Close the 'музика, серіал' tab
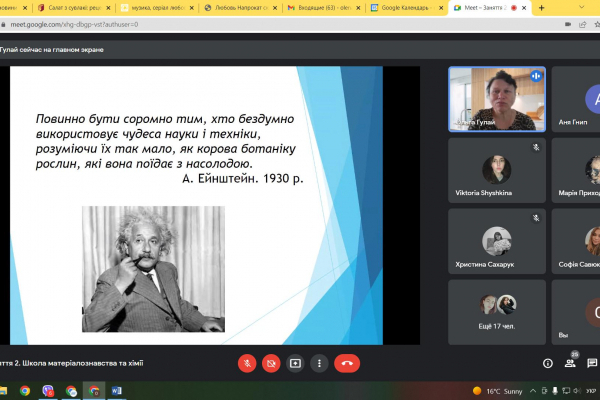Viewport: 600px width, 400px height. (x=192, y=8)
